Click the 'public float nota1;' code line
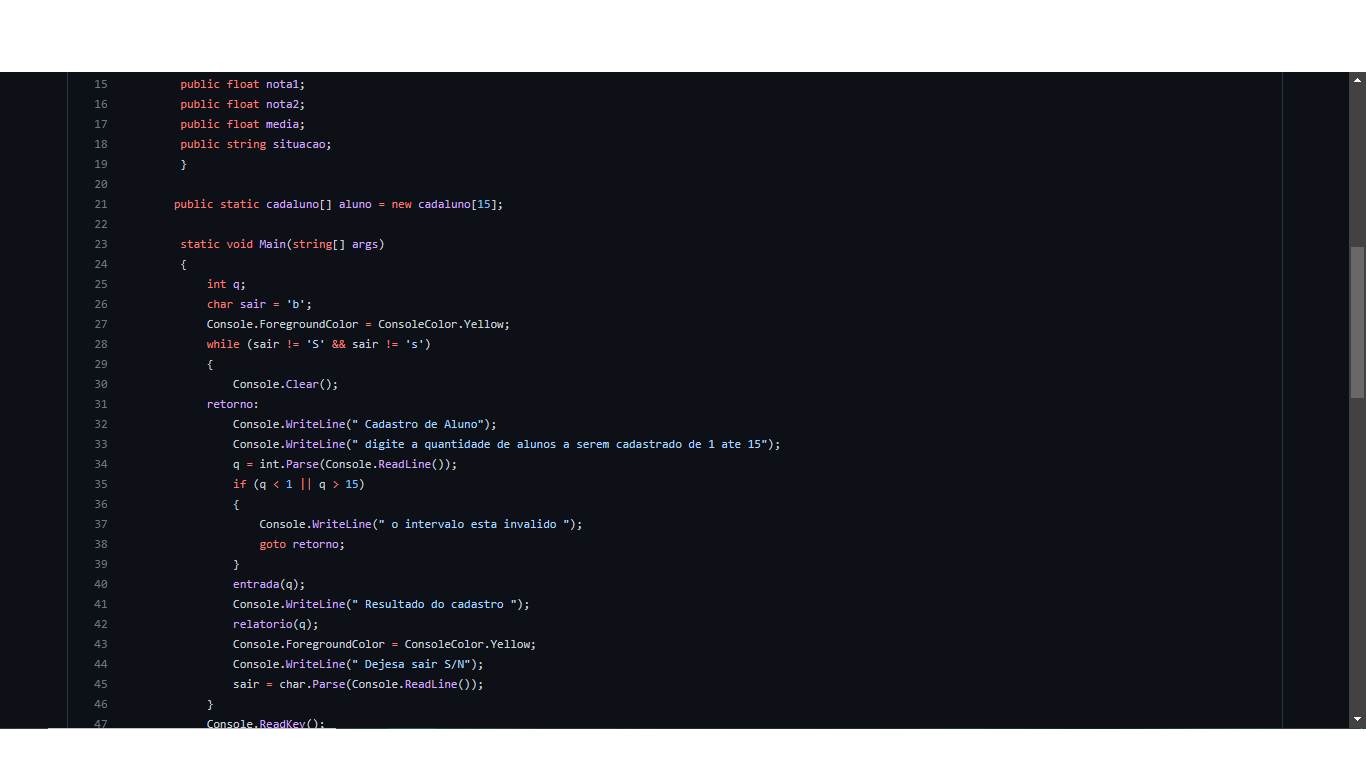 243,84
